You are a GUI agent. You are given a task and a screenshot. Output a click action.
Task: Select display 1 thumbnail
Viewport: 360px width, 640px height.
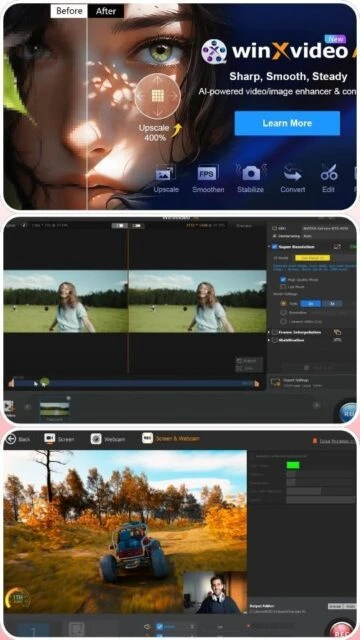(33, 631)
